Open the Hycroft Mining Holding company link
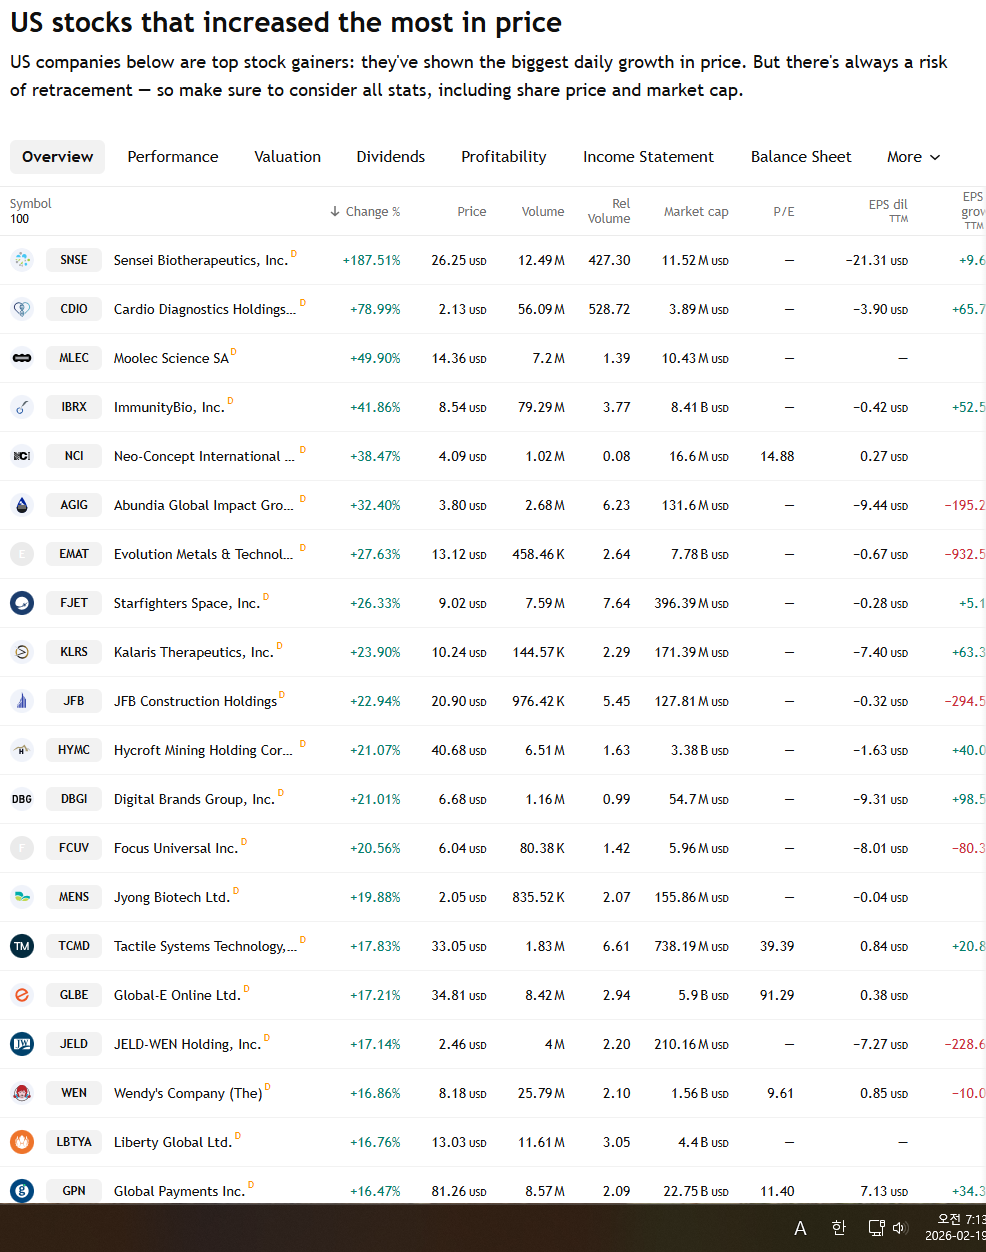 (203, 750)
